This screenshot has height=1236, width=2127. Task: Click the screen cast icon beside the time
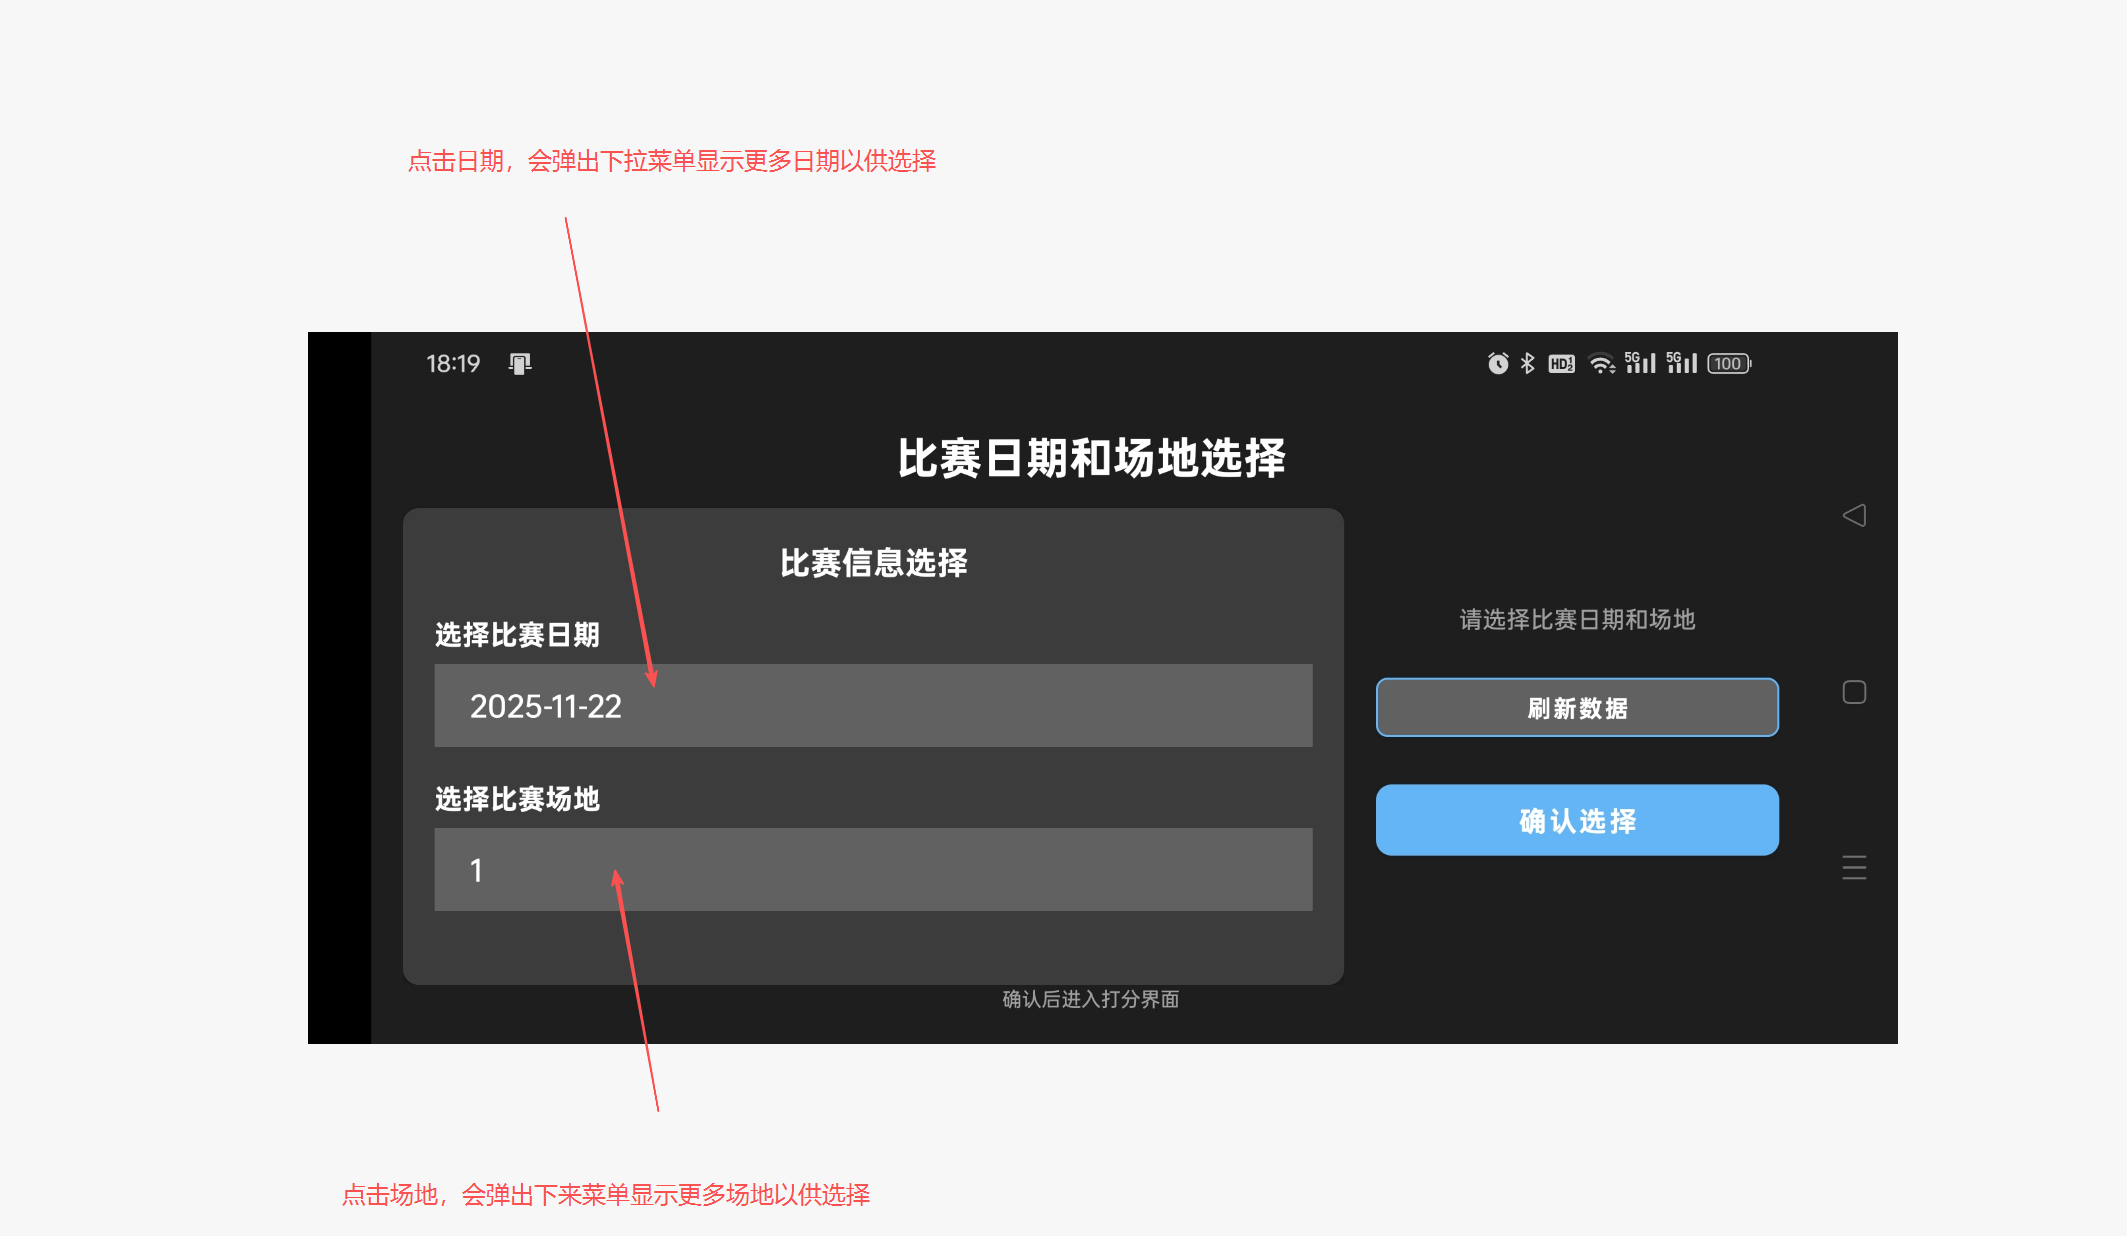tap(520, 364)
